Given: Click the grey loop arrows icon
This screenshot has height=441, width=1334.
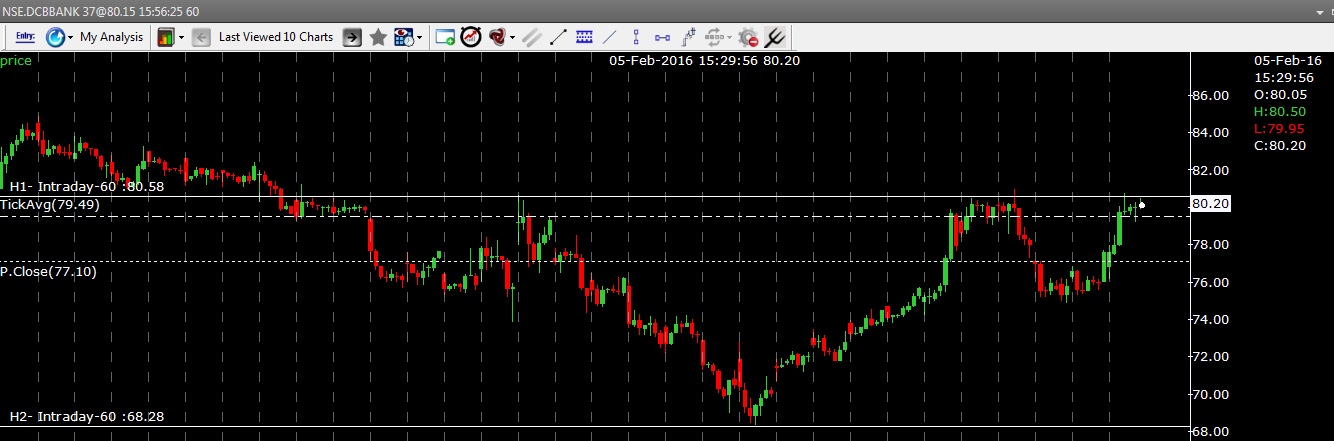Looking at the screenshot, I should 714,37.
